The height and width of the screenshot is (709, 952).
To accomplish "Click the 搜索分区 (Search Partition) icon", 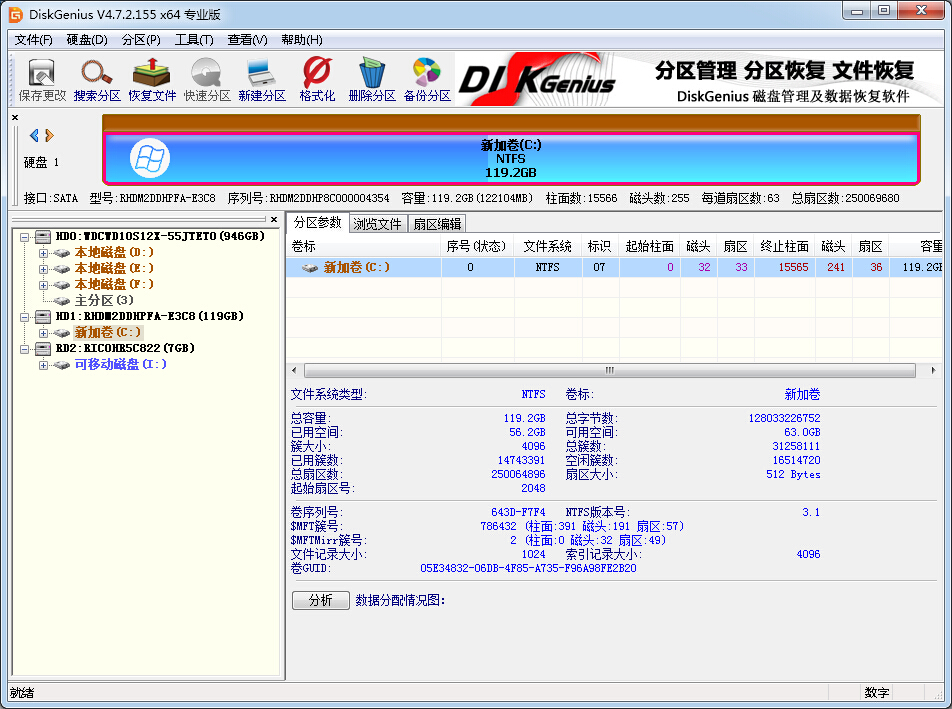I will pos(97,80).
